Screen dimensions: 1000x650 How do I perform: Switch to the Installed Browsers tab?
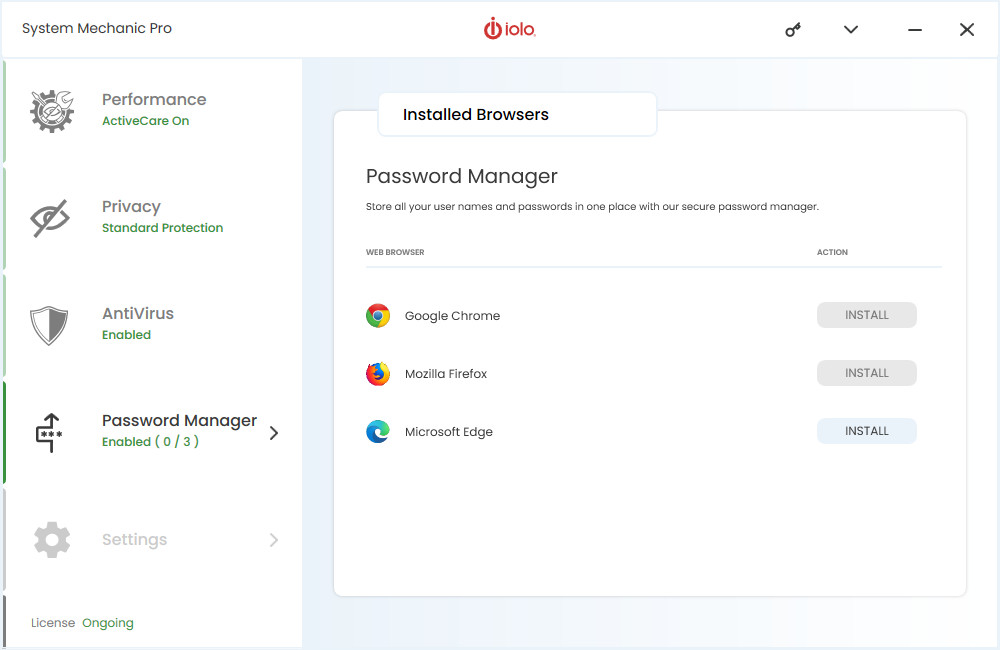point(517,114)
